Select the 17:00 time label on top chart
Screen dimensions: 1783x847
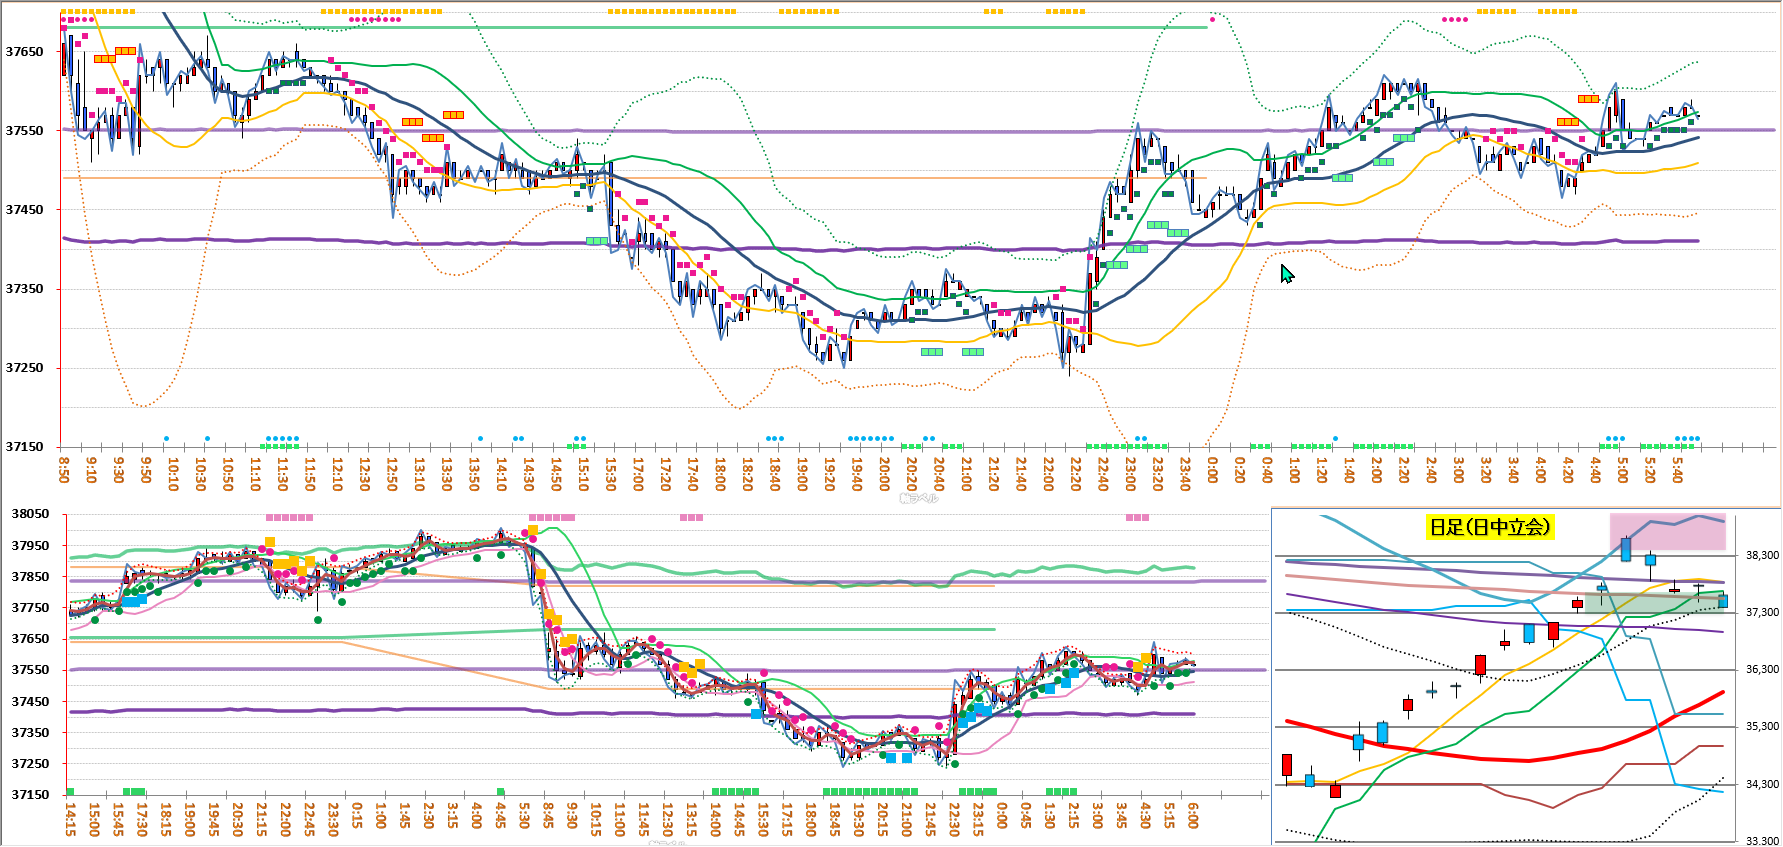click(638, 474)
